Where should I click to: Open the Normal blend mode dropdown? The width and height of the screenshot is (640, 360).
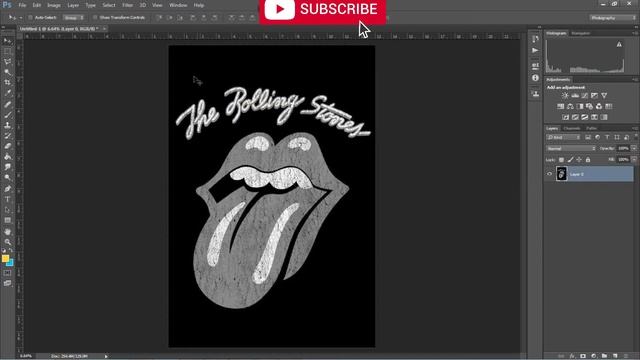(571, 149)
